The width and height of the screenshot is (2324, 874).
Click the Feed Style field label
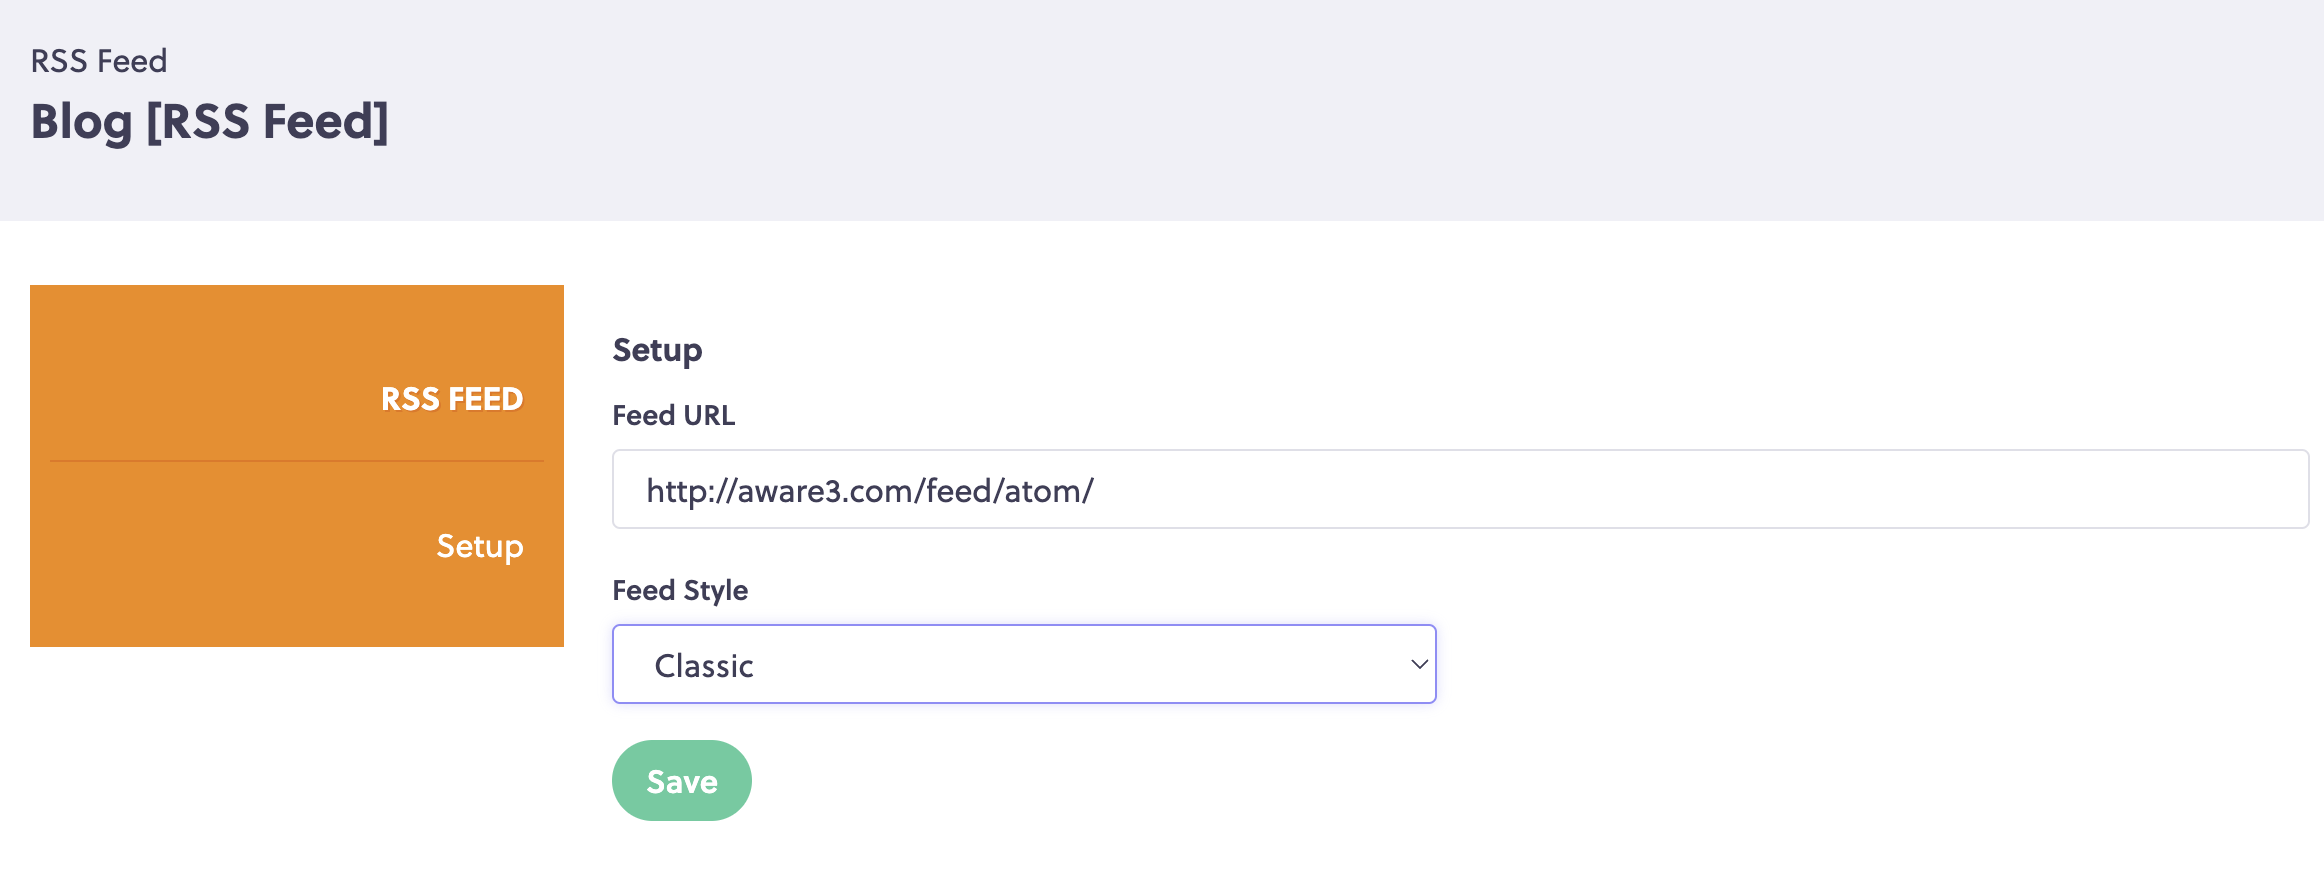pyautogui.click(x=680, y=590)
